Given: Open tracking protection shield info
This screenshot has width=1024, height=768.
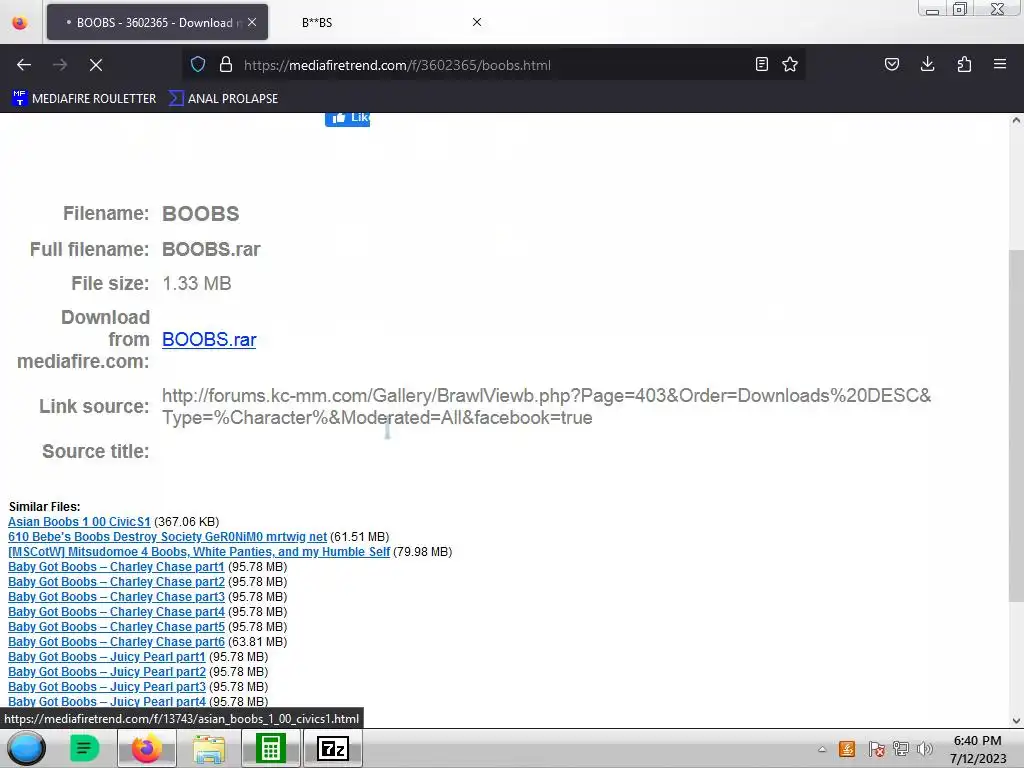Looking at the screenshot, I should pos(198,65).
